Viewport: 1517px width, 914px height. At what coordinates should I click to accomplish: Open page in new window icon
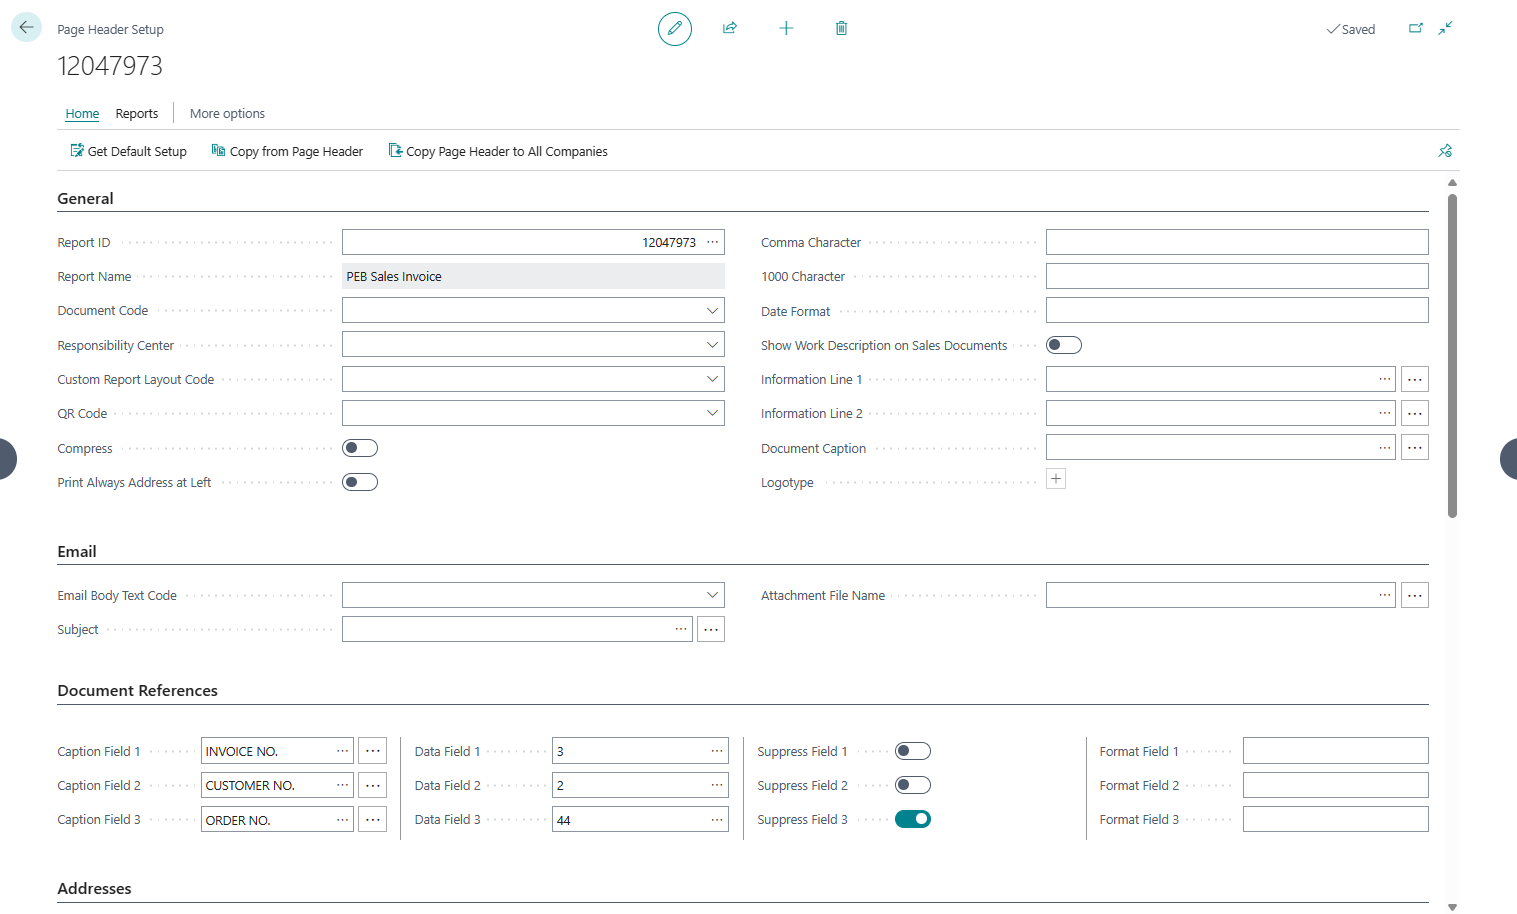pyautogui.click(x=1416, y=28)
